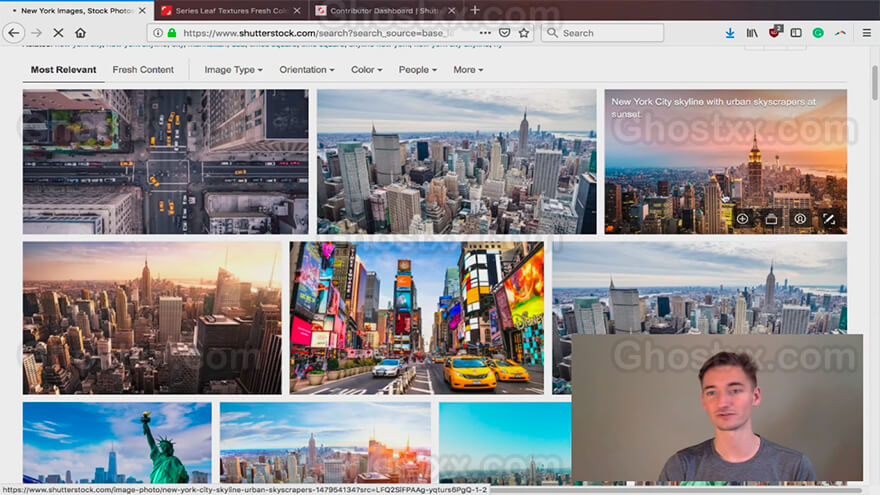Expand the More filters dropdown
880x495 pixels.
click(468, 70)
